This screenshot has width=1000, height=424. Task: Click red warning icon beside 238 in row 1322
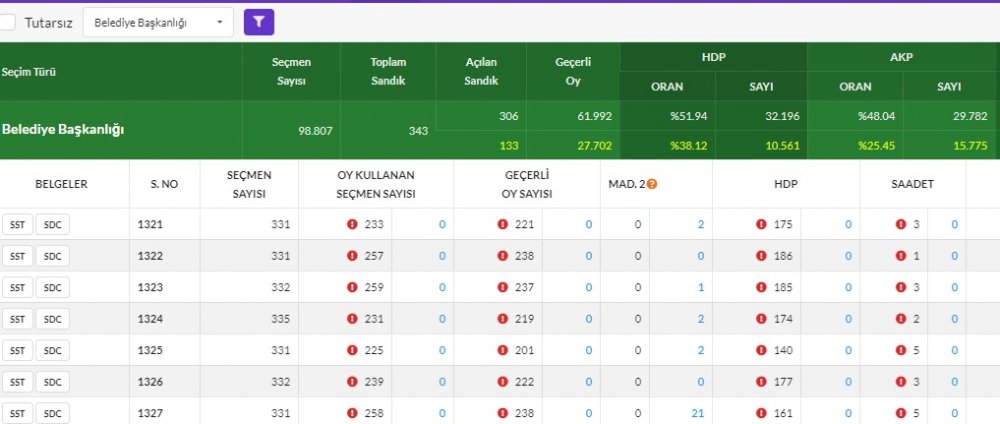(503, 256)
